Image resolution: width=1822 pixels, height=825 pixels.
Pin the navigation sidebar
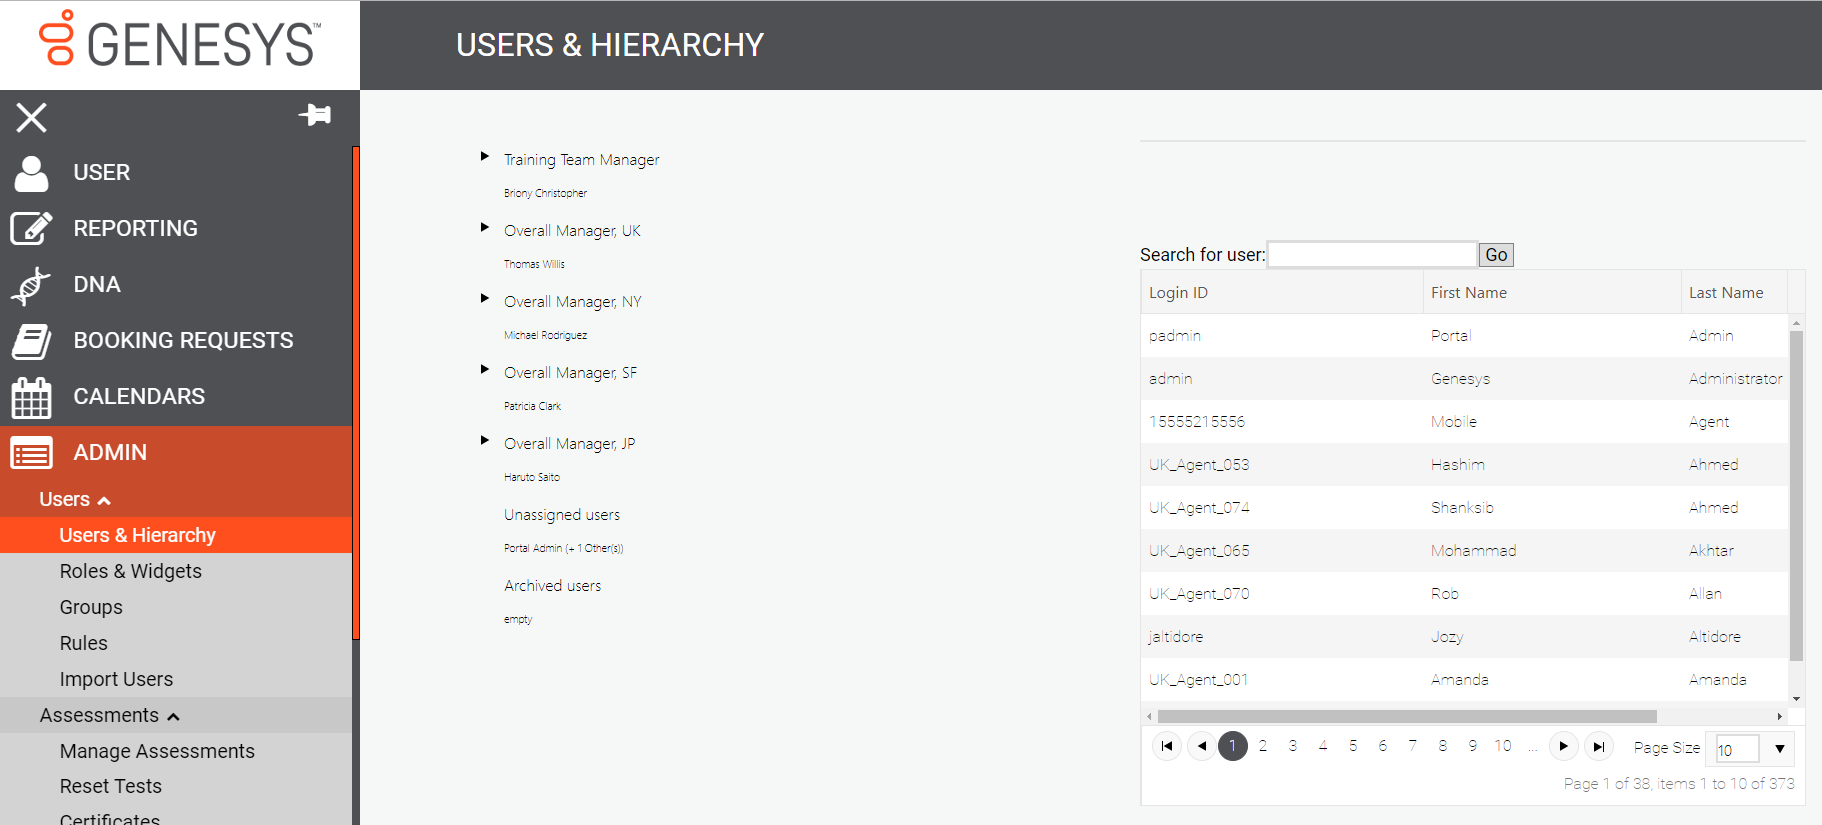point(315,115)
